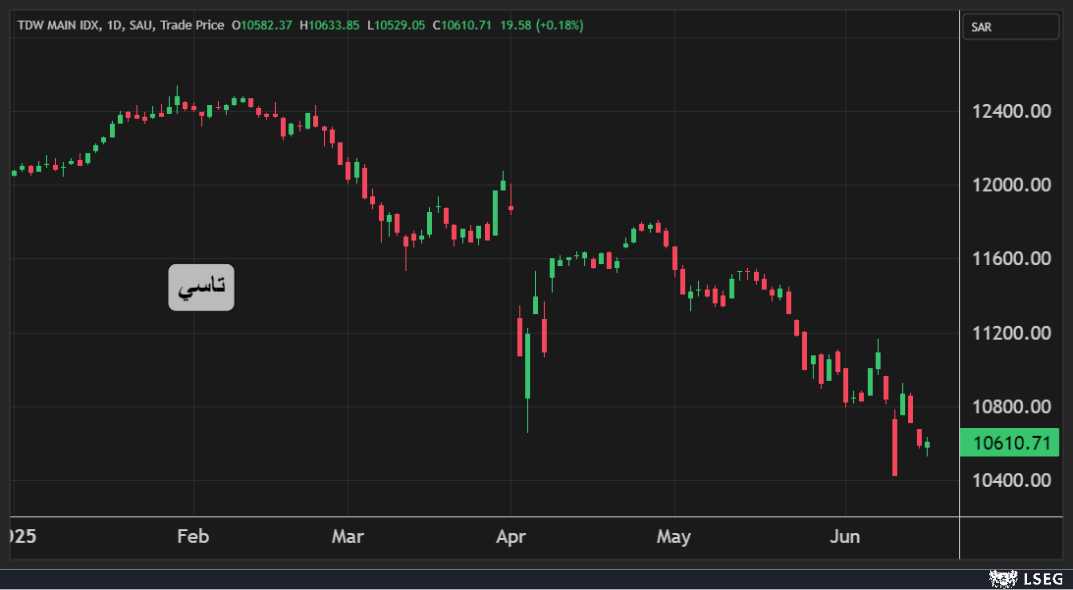The width and height of the screenshot is (1073, 590).
Task: Open the SAR currency selector
Action: click(1010, 27)
